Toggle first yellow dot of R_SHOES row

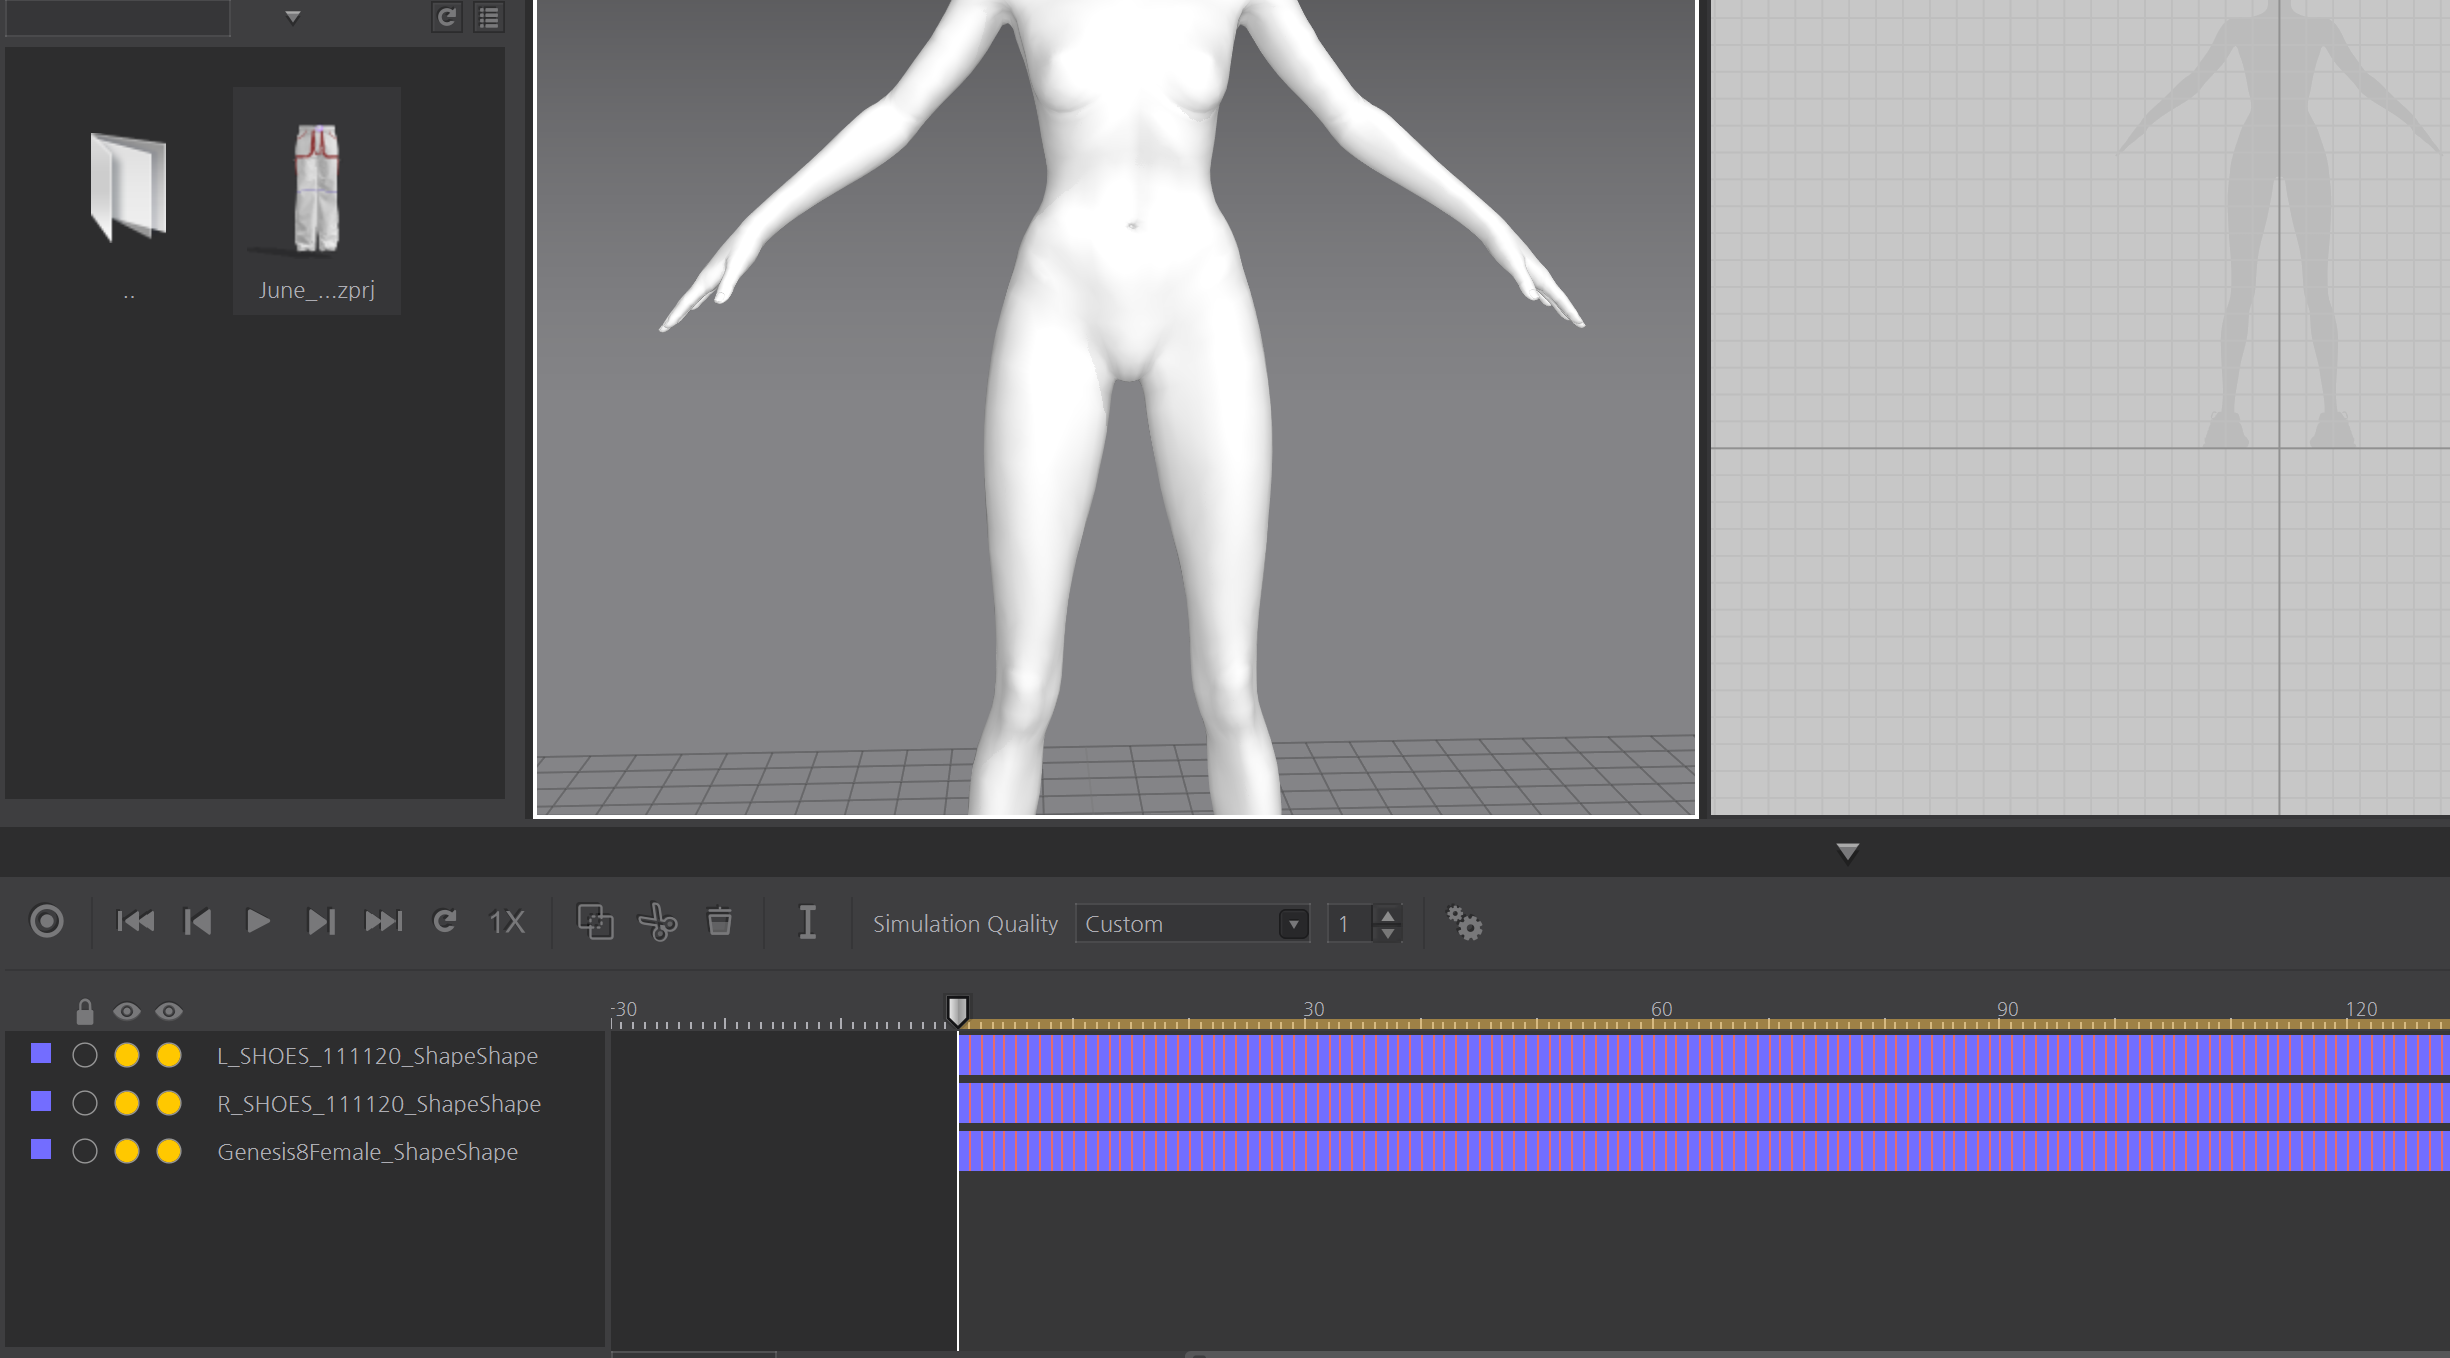point(127,1103)
